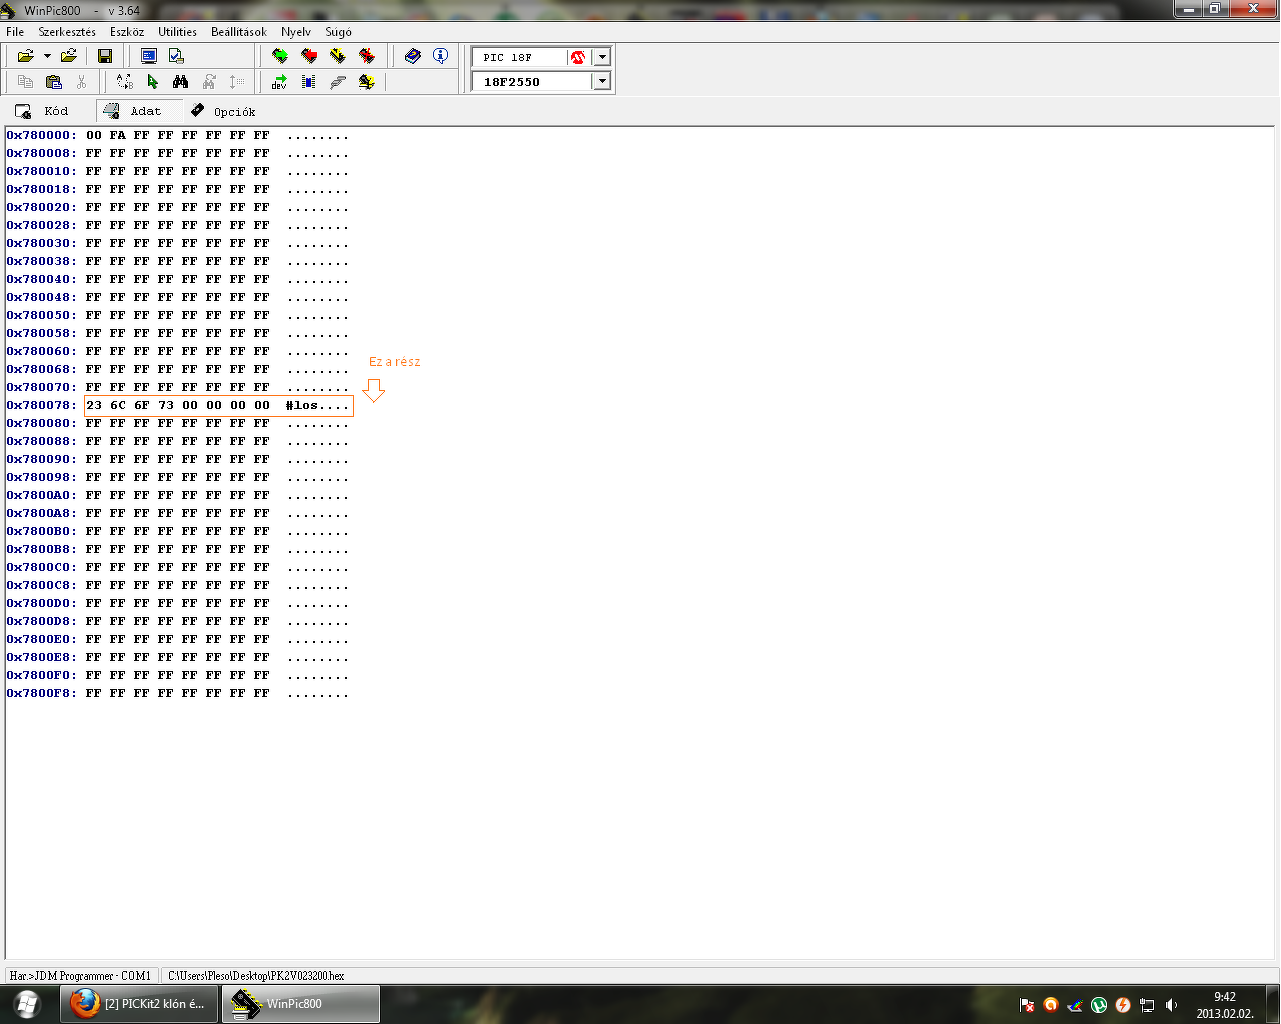Viewport: 1281px width, 1024px height.
Task: Click the blue monitor toolbar icon
Action: (149, 56)
